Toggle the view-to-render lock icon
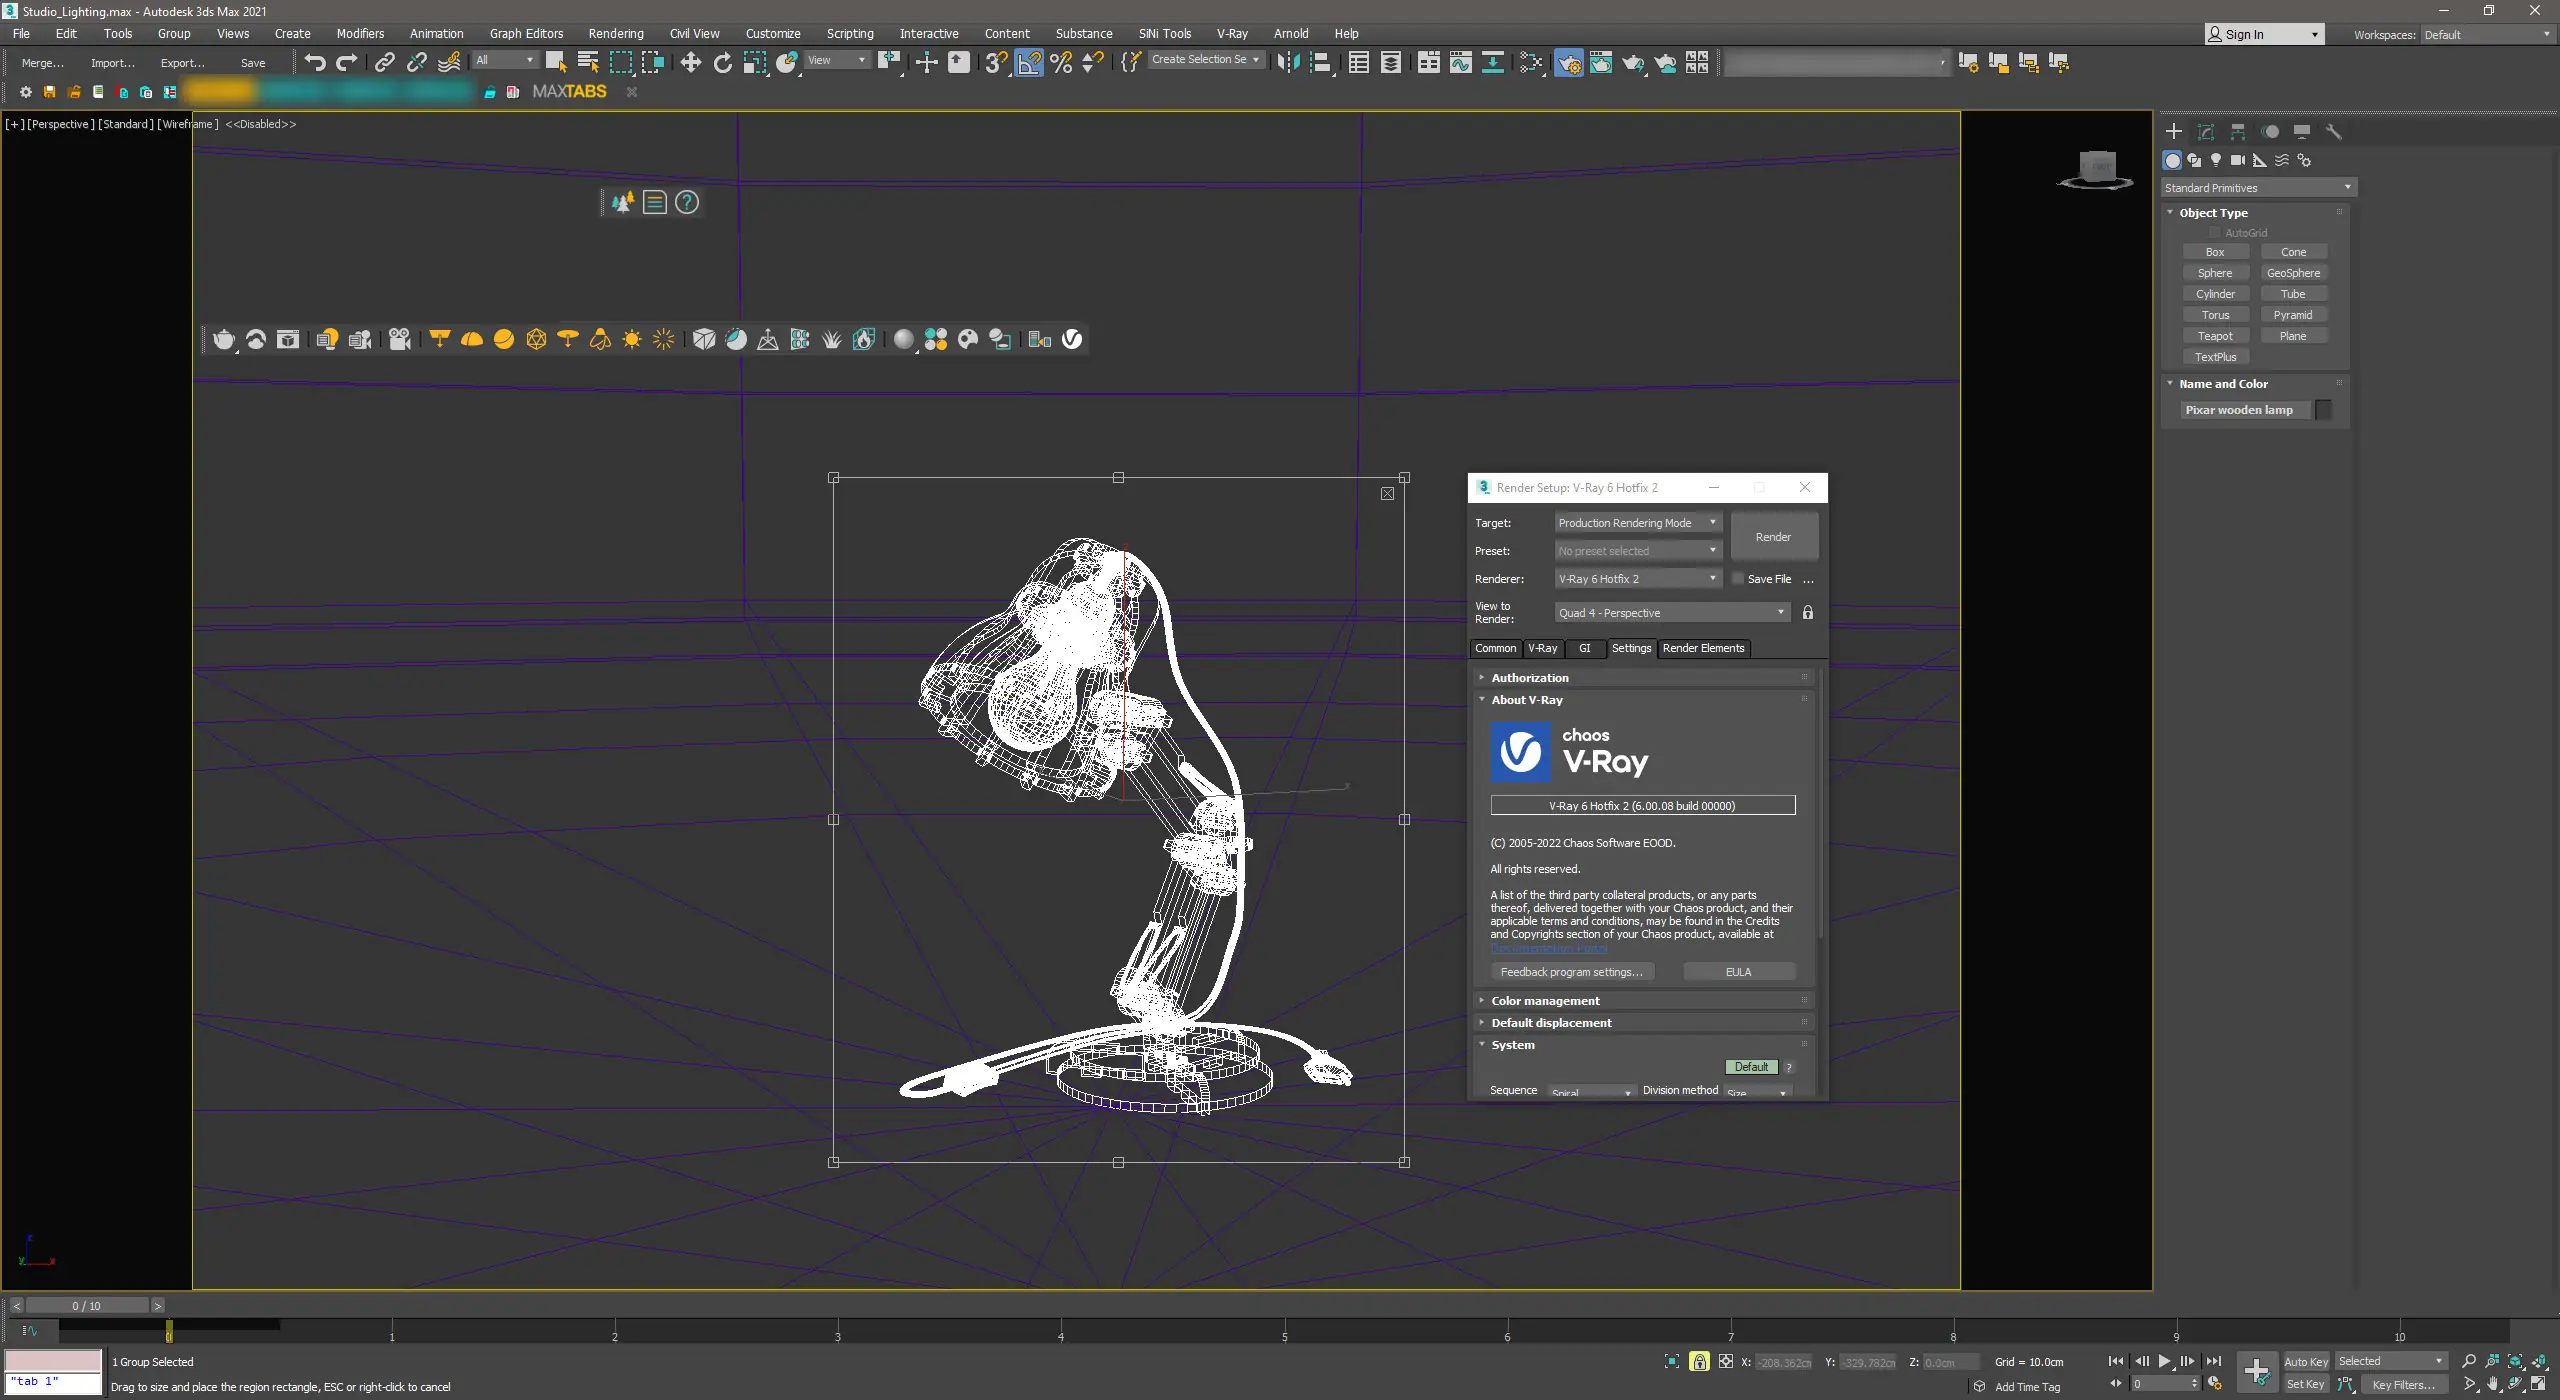 tap(1807, 612)
